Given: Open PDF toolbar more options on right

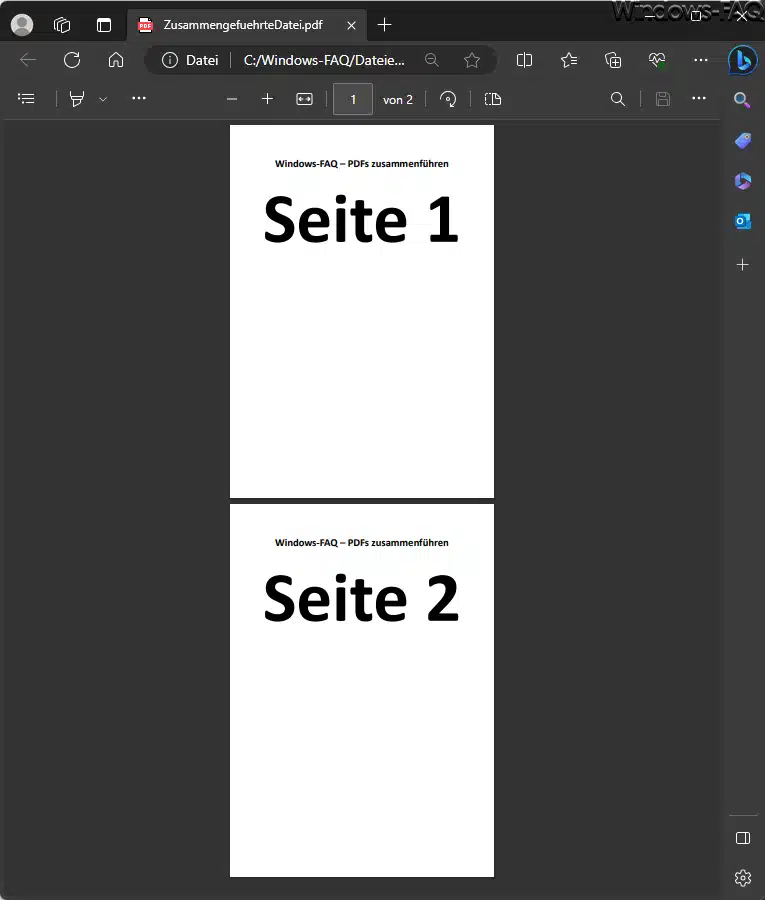Looking at the screenshot, I should pyautogui.click(x=699, y=99).
